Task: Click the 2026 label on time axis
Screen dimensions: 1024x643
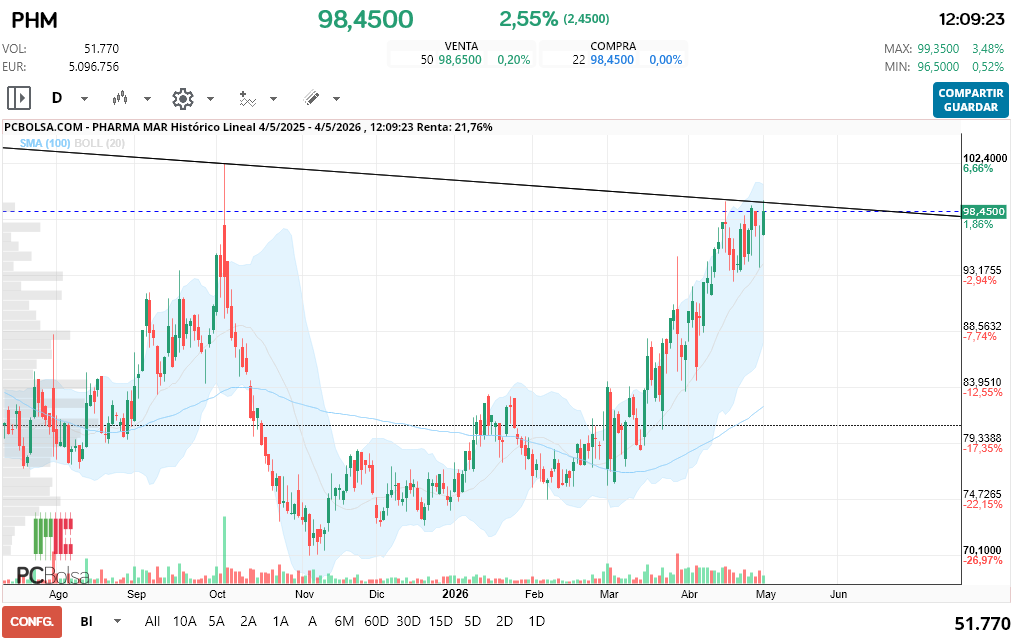Action: coord(455,593)
